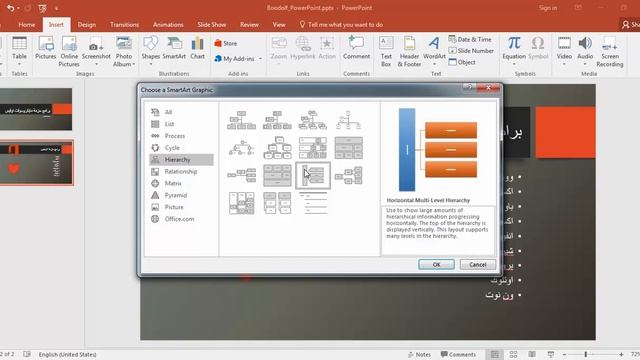Insert an Object from ribbon
This screenshot has height=360, width=640.
(462, 62)
